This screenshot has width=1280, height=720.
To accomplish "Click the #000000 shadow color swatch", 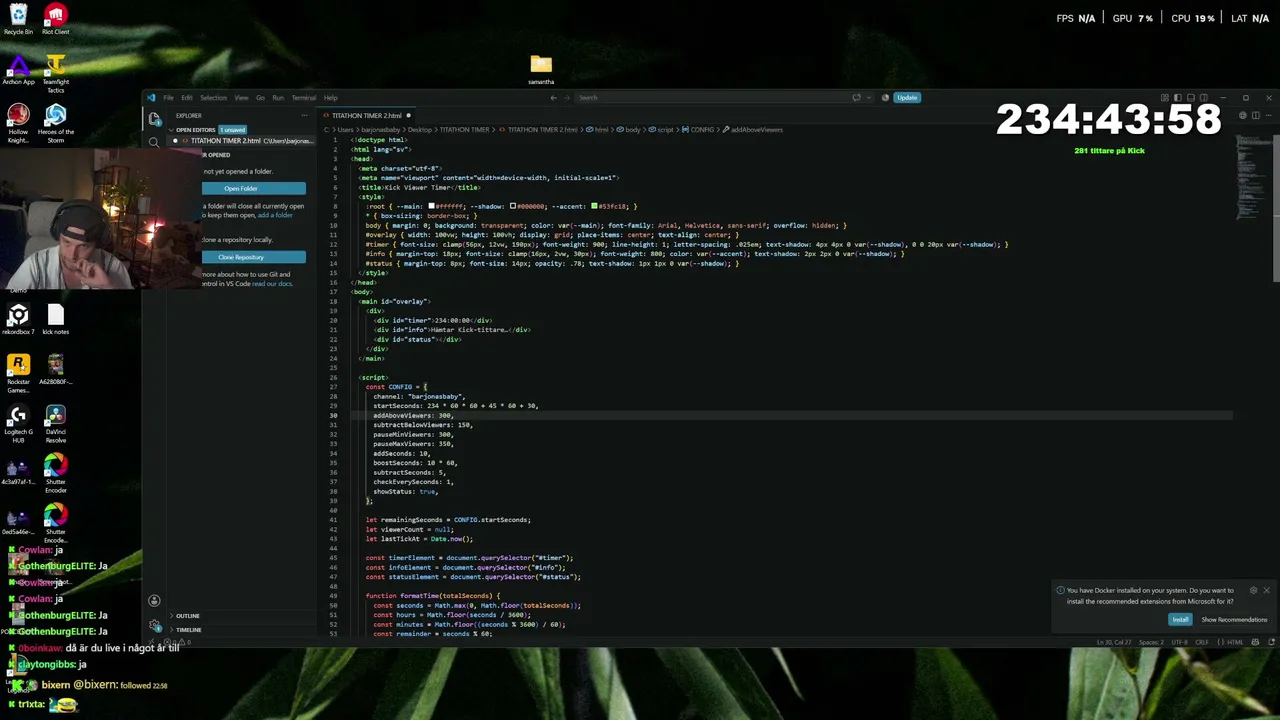I will click(513, 207).
